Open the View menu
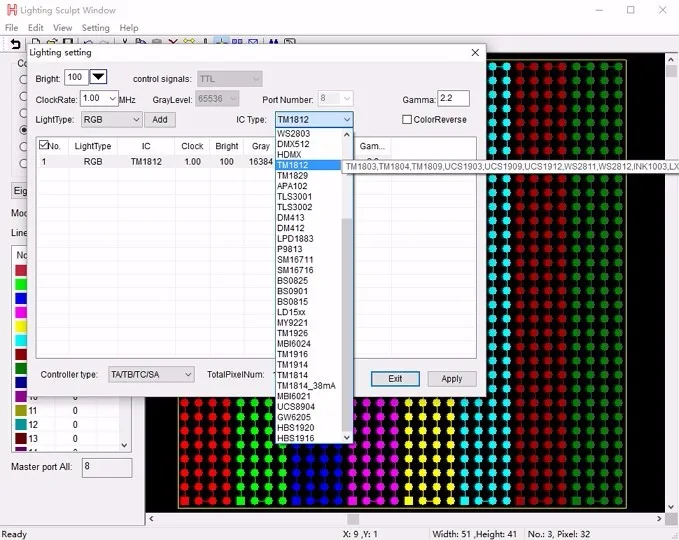 coord(62,28)
